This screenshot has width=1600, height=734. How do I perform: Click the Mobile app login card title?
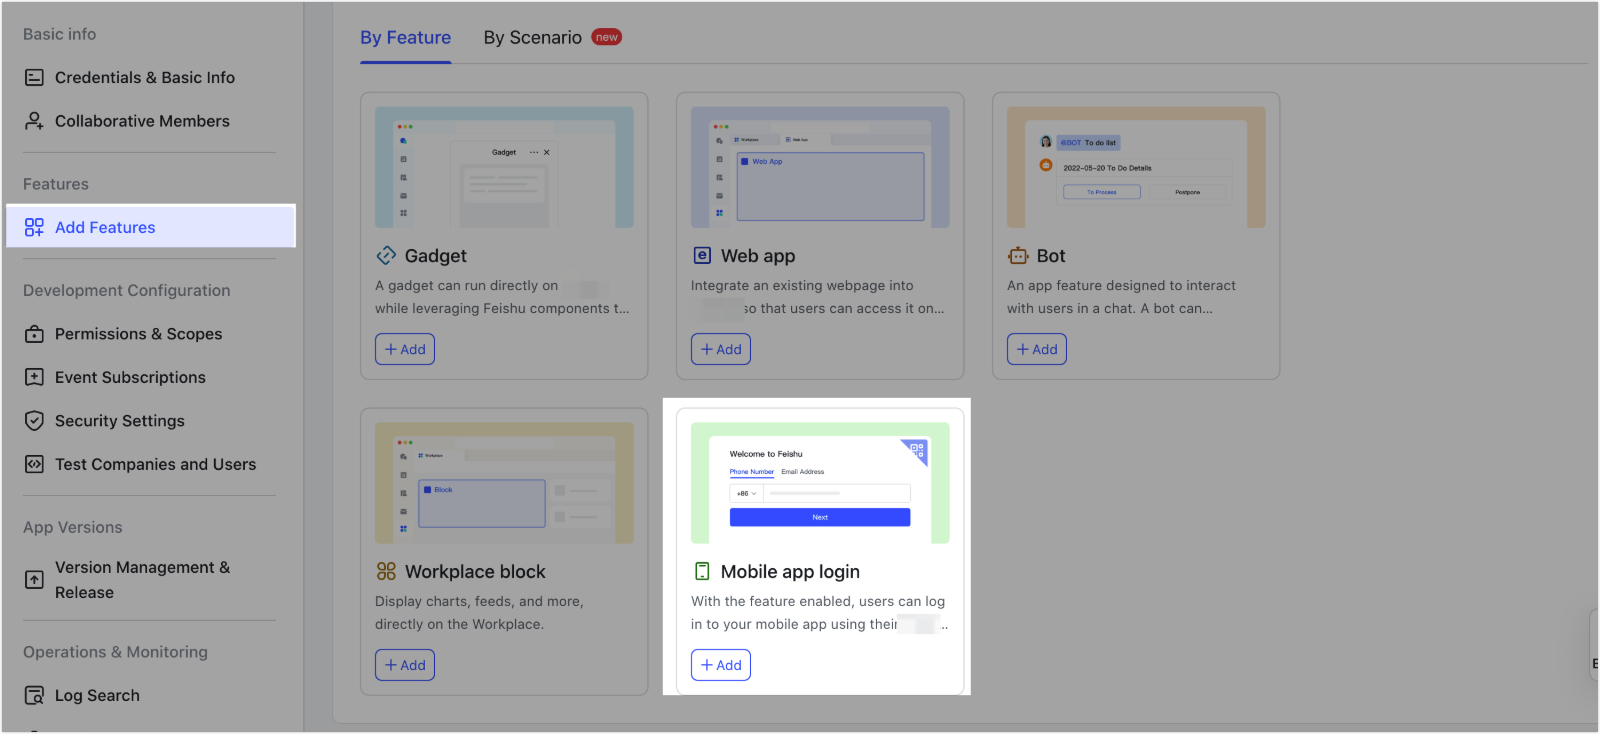[790, 572]
